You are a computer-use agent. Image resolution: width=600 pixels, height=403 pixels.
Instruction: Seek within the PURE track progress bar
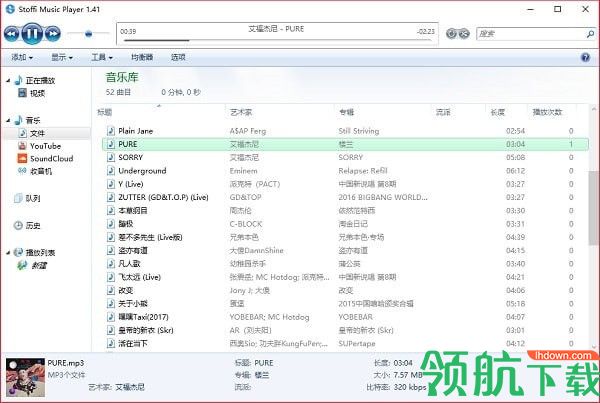click(277, 40)
